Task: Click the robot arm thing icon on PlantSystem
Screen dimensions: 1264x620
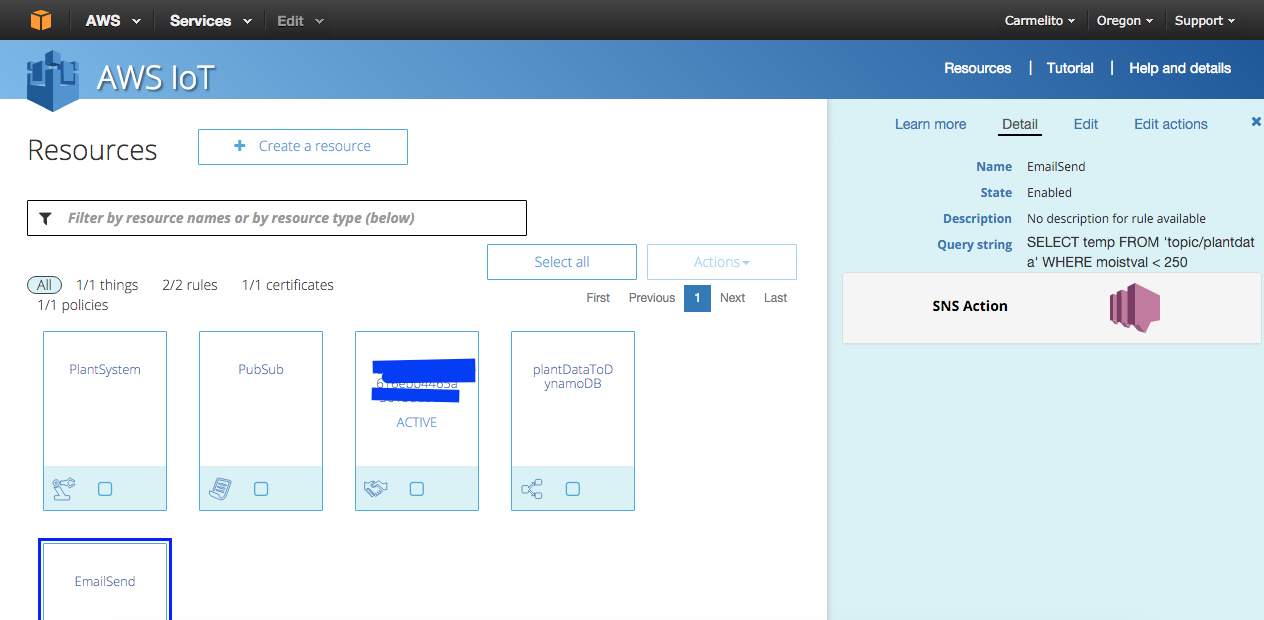Action: tap(63, 489)
